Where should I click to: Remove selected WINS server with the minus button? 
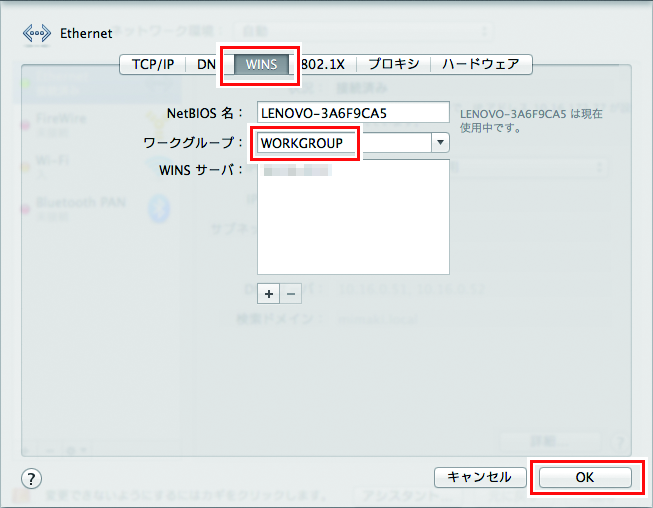coord(290,293)
